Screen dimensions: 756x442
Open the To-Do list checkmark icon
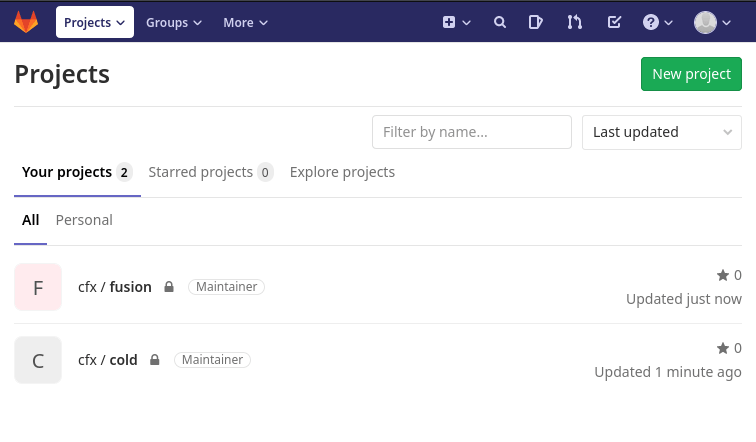tap(614, 22)
